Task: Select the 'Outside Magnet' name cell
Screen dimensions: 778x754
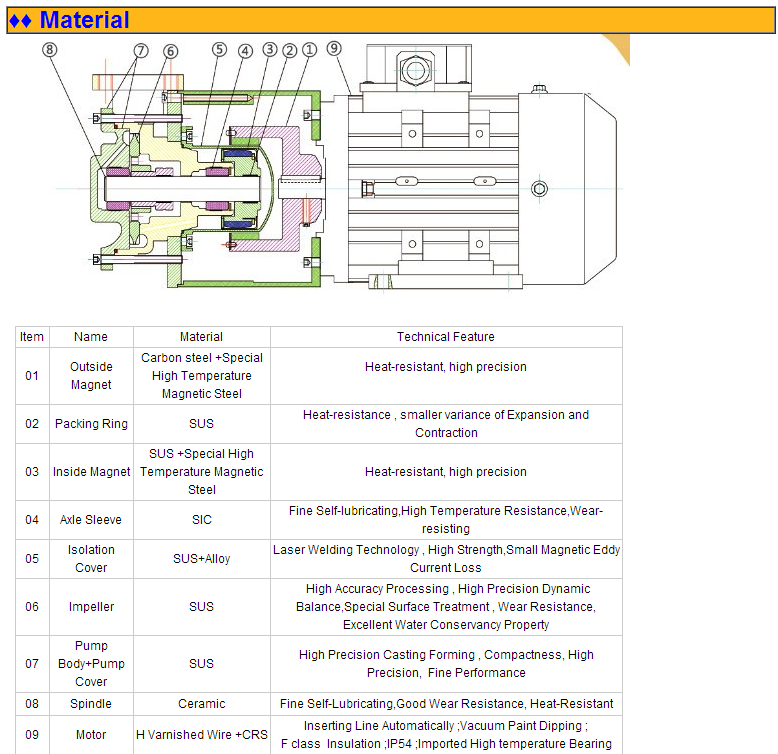Action: [91, 376]
